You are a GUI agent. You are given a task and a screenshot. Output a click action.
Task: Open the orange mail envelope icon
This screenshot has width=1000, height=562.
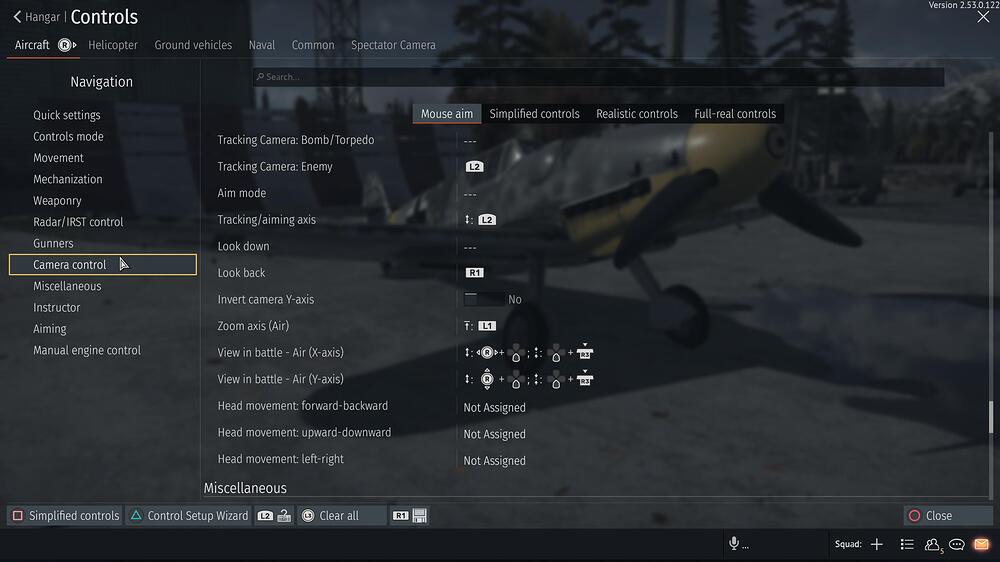click(982, 544)
